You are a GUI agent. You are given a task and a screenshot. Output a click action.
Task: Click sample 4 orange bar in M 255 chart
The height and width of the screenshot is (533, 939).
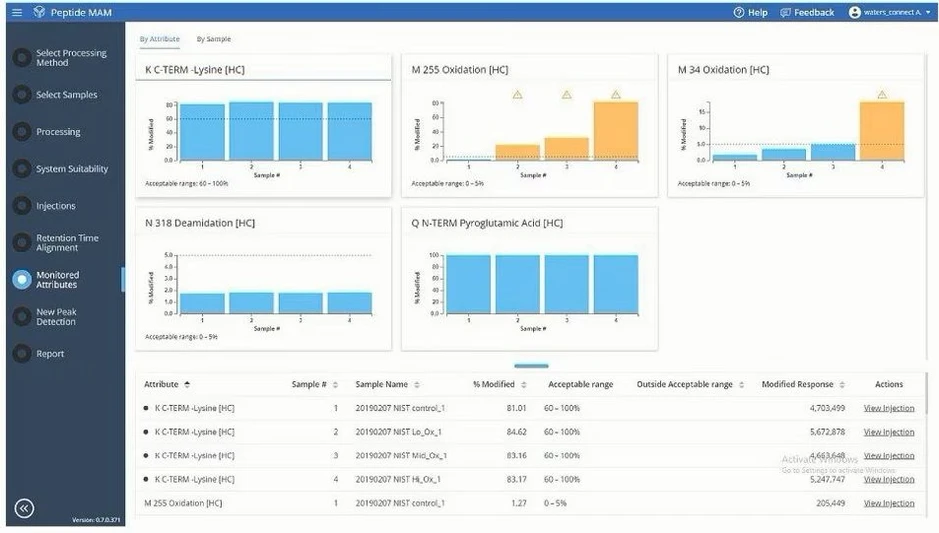click(x=616, y=131)
